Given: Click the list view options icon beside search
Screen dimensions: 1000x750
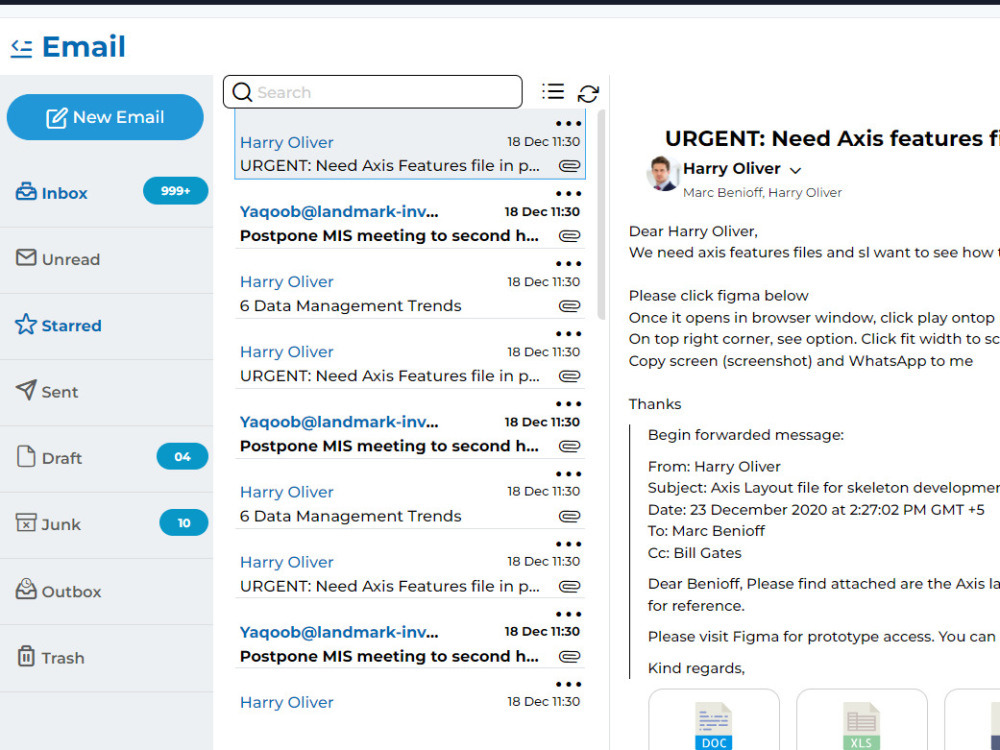Looking at the screenshot, I should [553, 92].
